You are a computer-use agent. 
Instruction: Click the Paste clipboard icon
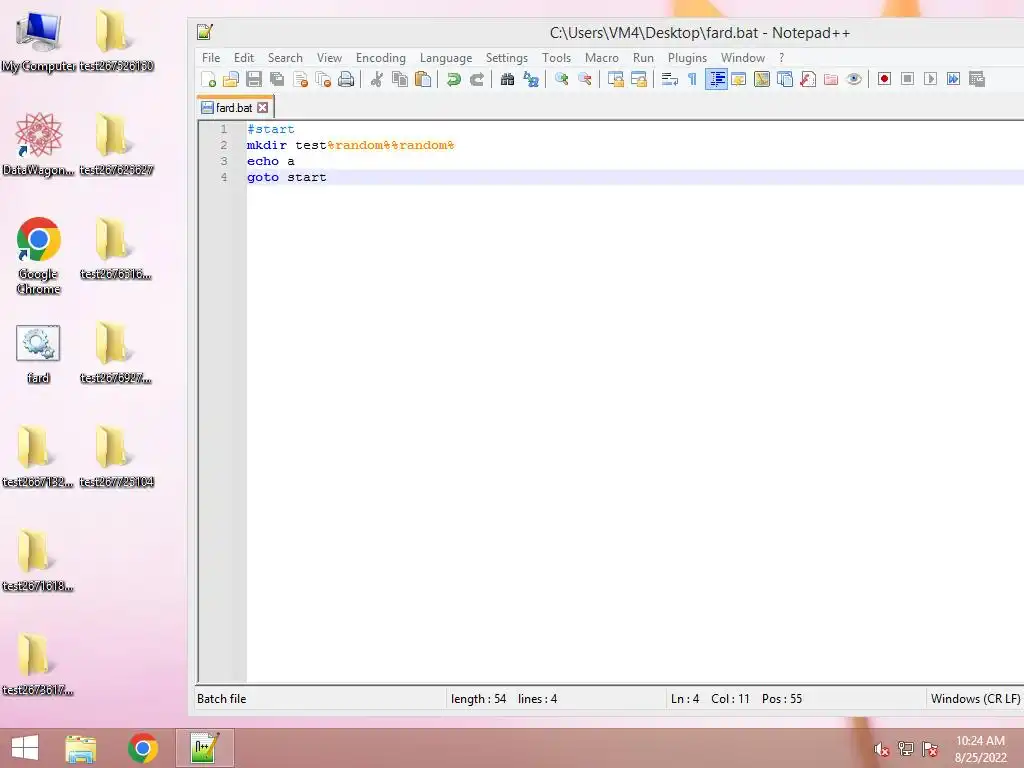(x=423, y=80)
